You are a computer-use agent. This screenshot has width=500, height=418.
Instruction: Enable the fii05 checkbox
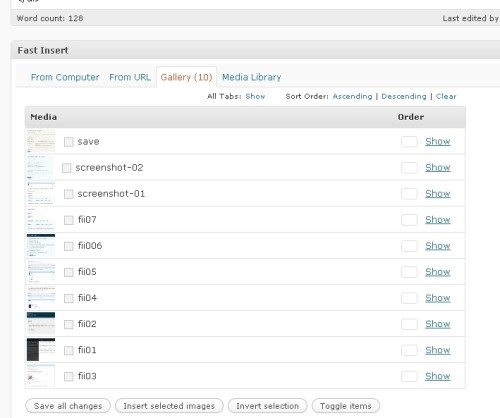coord(69,272)
